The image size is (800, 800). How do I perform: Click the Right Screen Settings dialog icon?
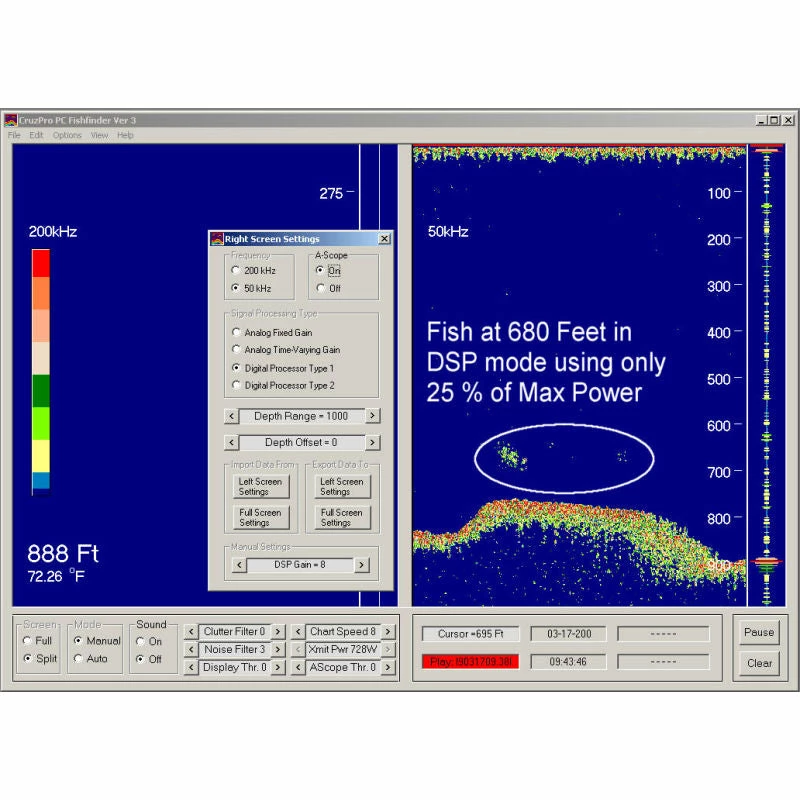point(216,239)
